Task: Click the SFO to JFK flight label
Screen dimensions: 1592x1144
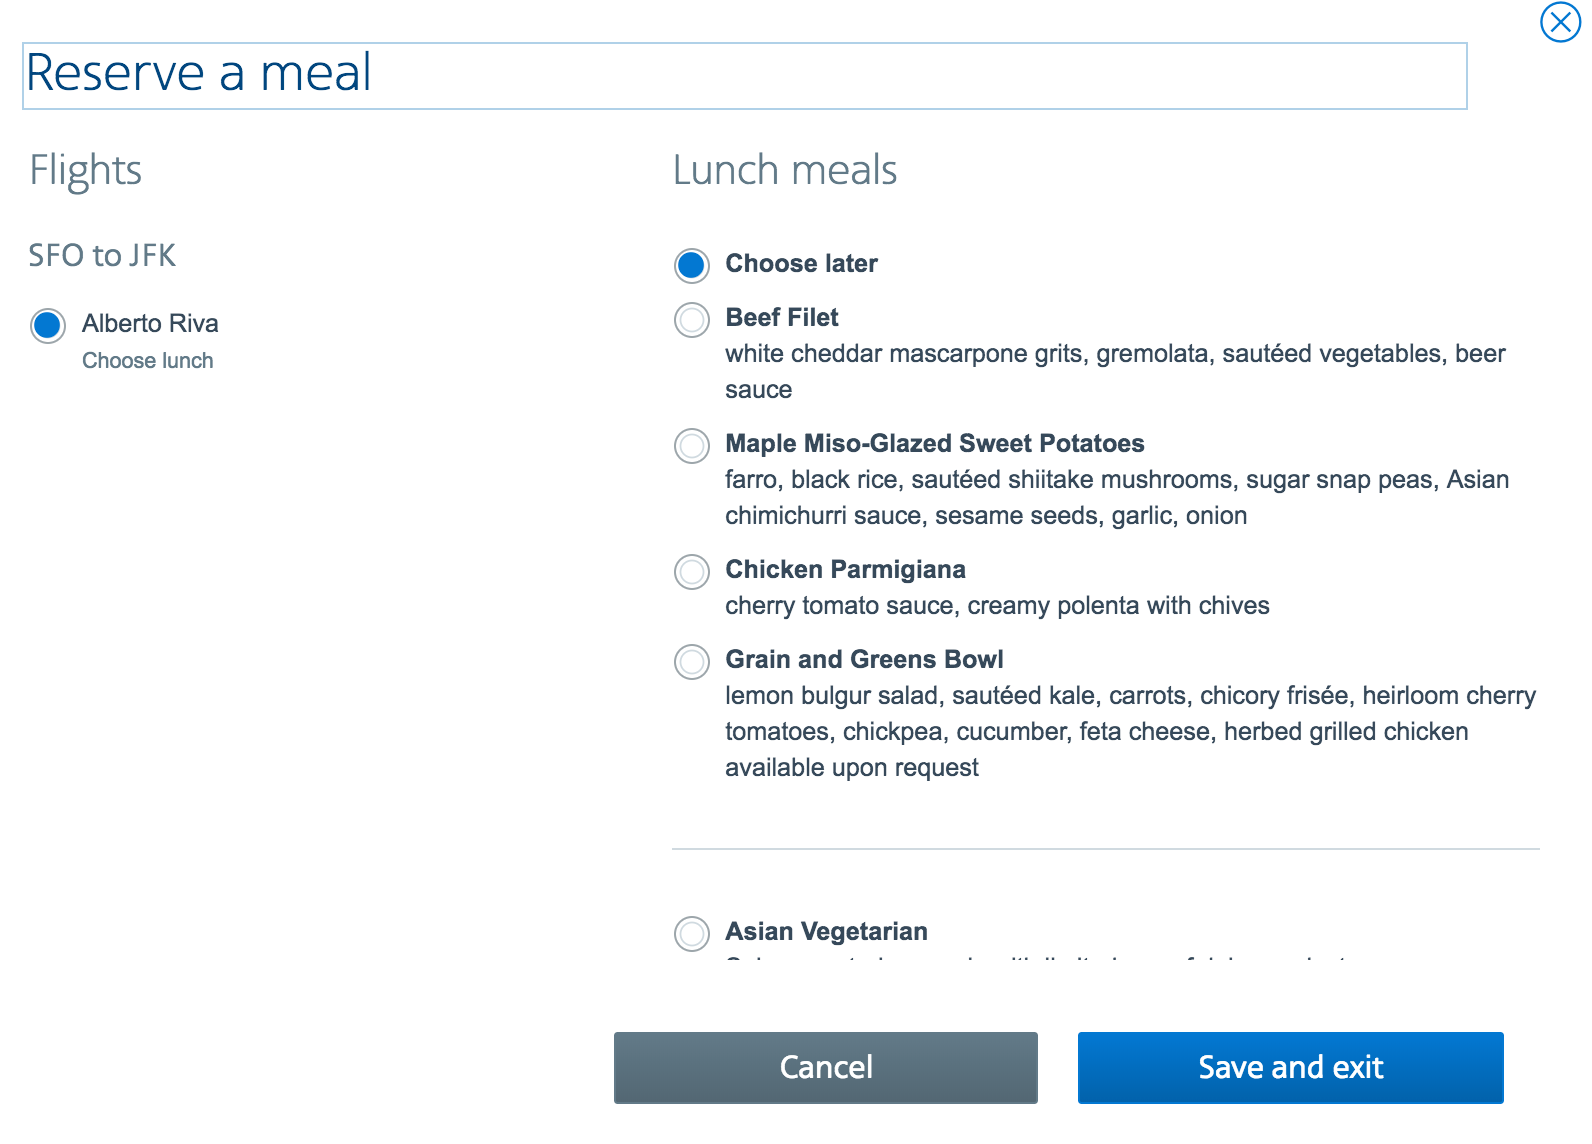Action: (x=102, y=256)
